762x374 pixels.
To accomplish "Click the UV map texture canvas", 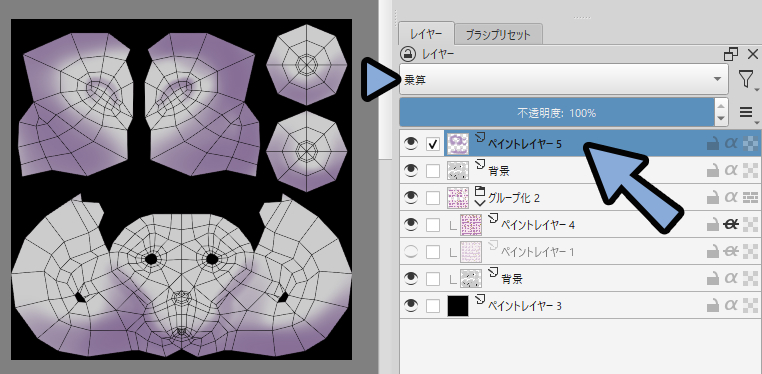I will click(181, 189).
